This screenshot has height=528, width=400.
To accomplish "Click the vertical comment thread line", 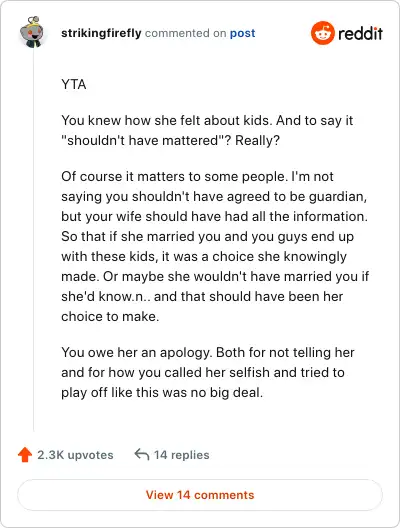I will 33,239.
